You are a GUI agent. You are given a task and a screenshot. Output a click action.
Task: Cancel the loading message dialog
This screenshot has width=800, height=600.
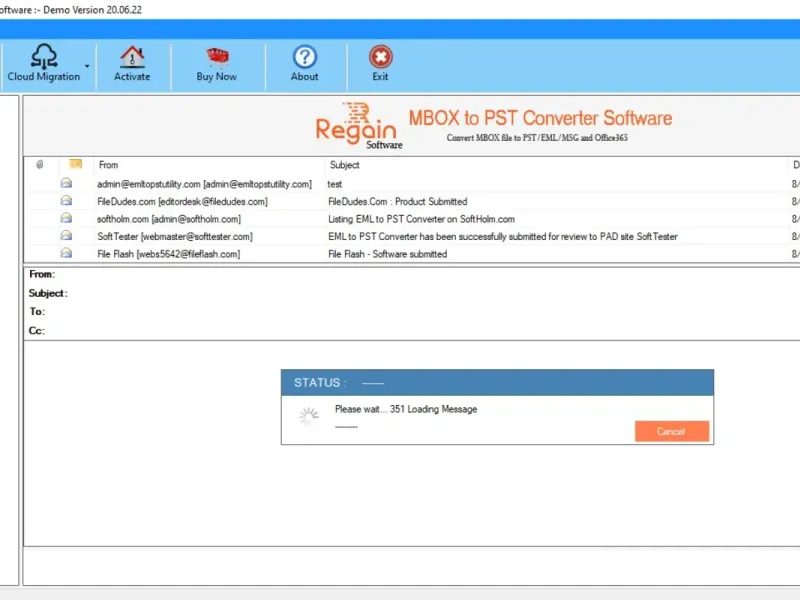(672, 431)
